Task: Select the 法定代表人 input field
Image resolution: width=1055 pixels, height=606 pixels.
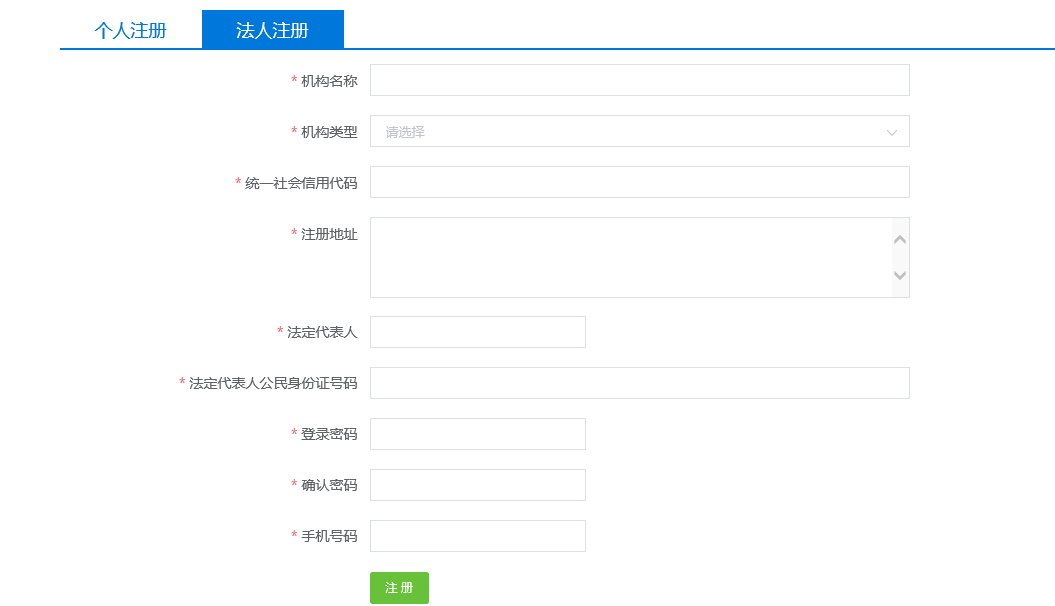Action: 477,332
